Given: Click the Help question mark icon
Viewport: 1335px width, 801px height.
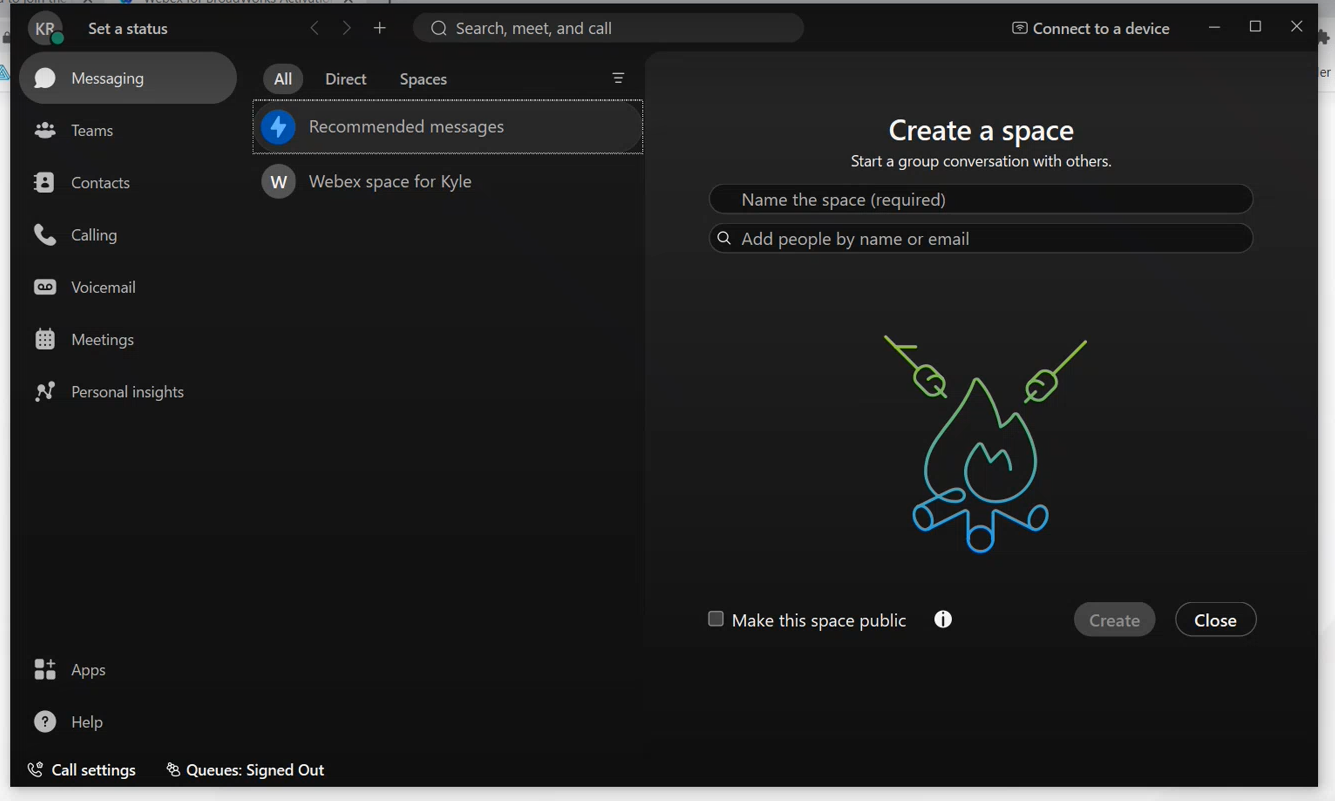Looking at the screenshot, I should click(x=45, y=722).
